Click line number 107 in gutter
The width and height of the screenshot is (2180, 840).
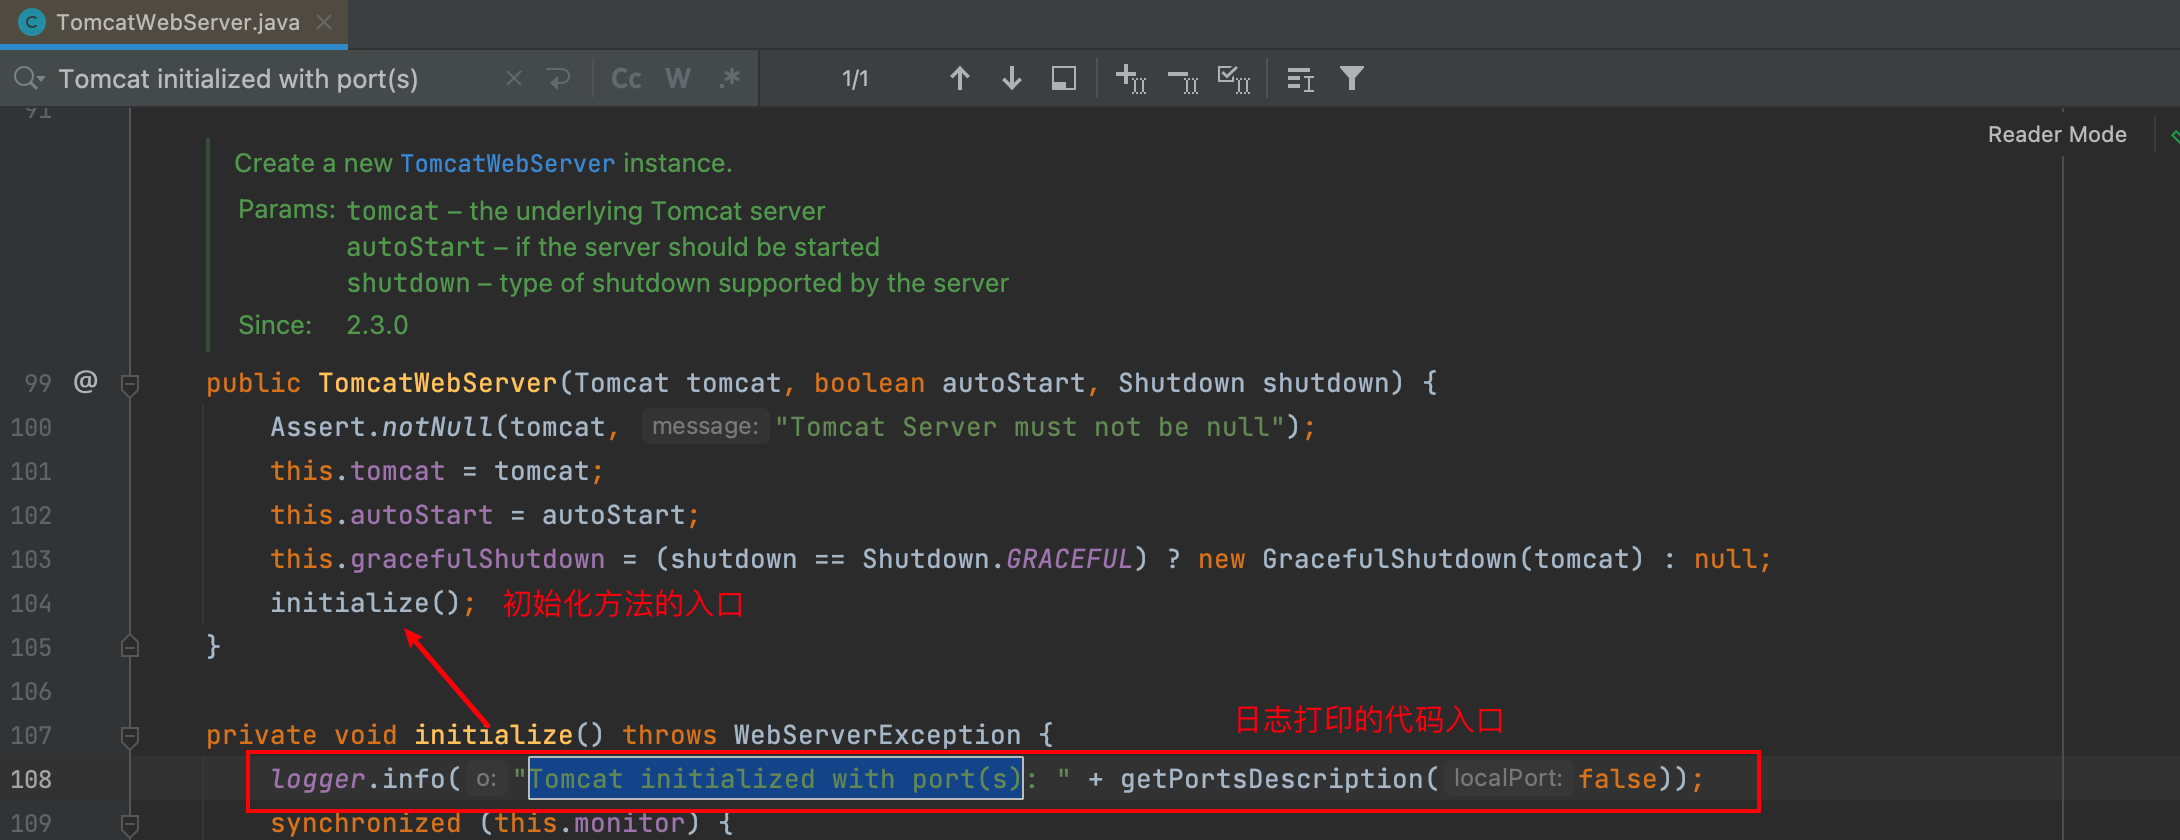click(x=31, y=735)
